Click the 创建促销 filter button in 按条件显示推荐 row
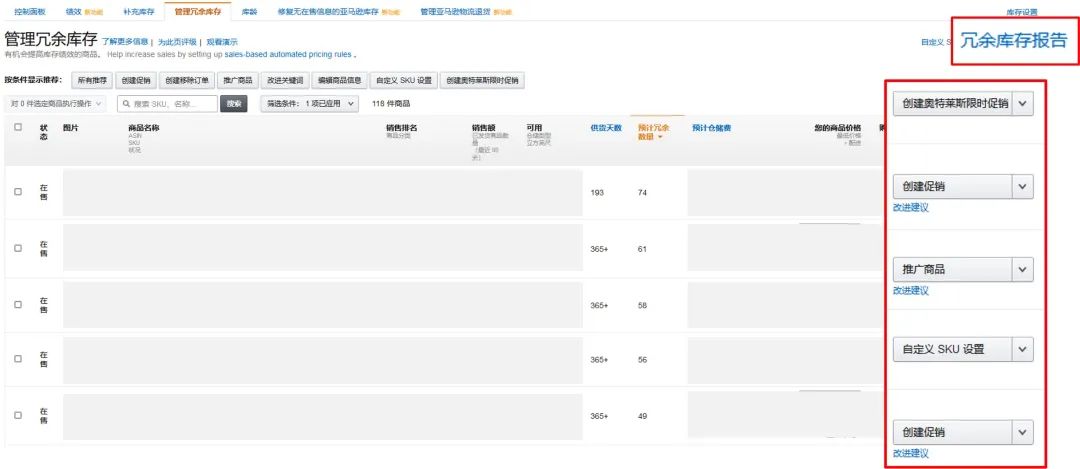This screenshot has width=1080, height=469. click(136, 81)
